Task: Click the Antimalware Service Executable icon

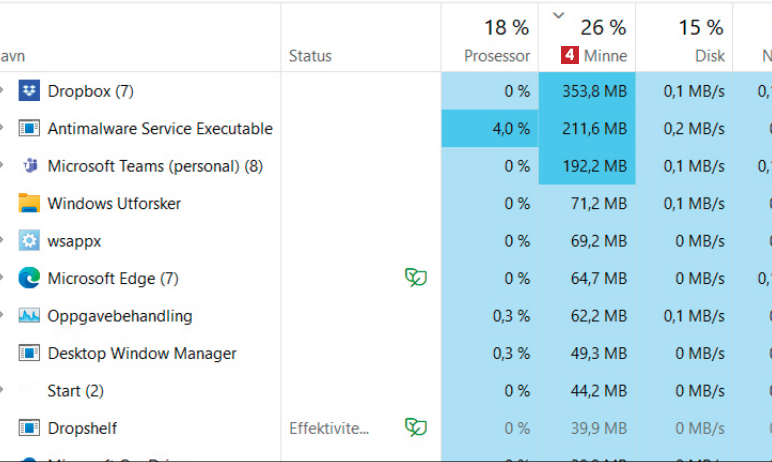Action: pos(28,129)
